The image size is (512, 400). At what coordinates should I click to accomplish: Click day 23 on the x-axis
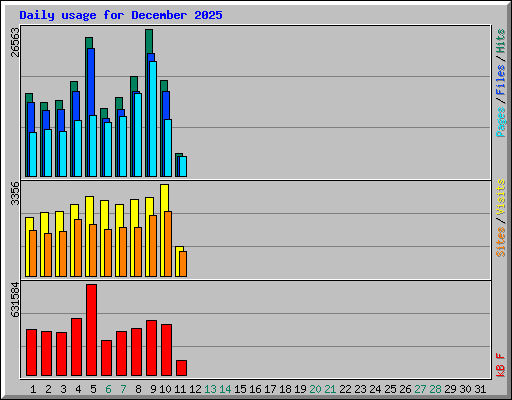click(360, 389)
